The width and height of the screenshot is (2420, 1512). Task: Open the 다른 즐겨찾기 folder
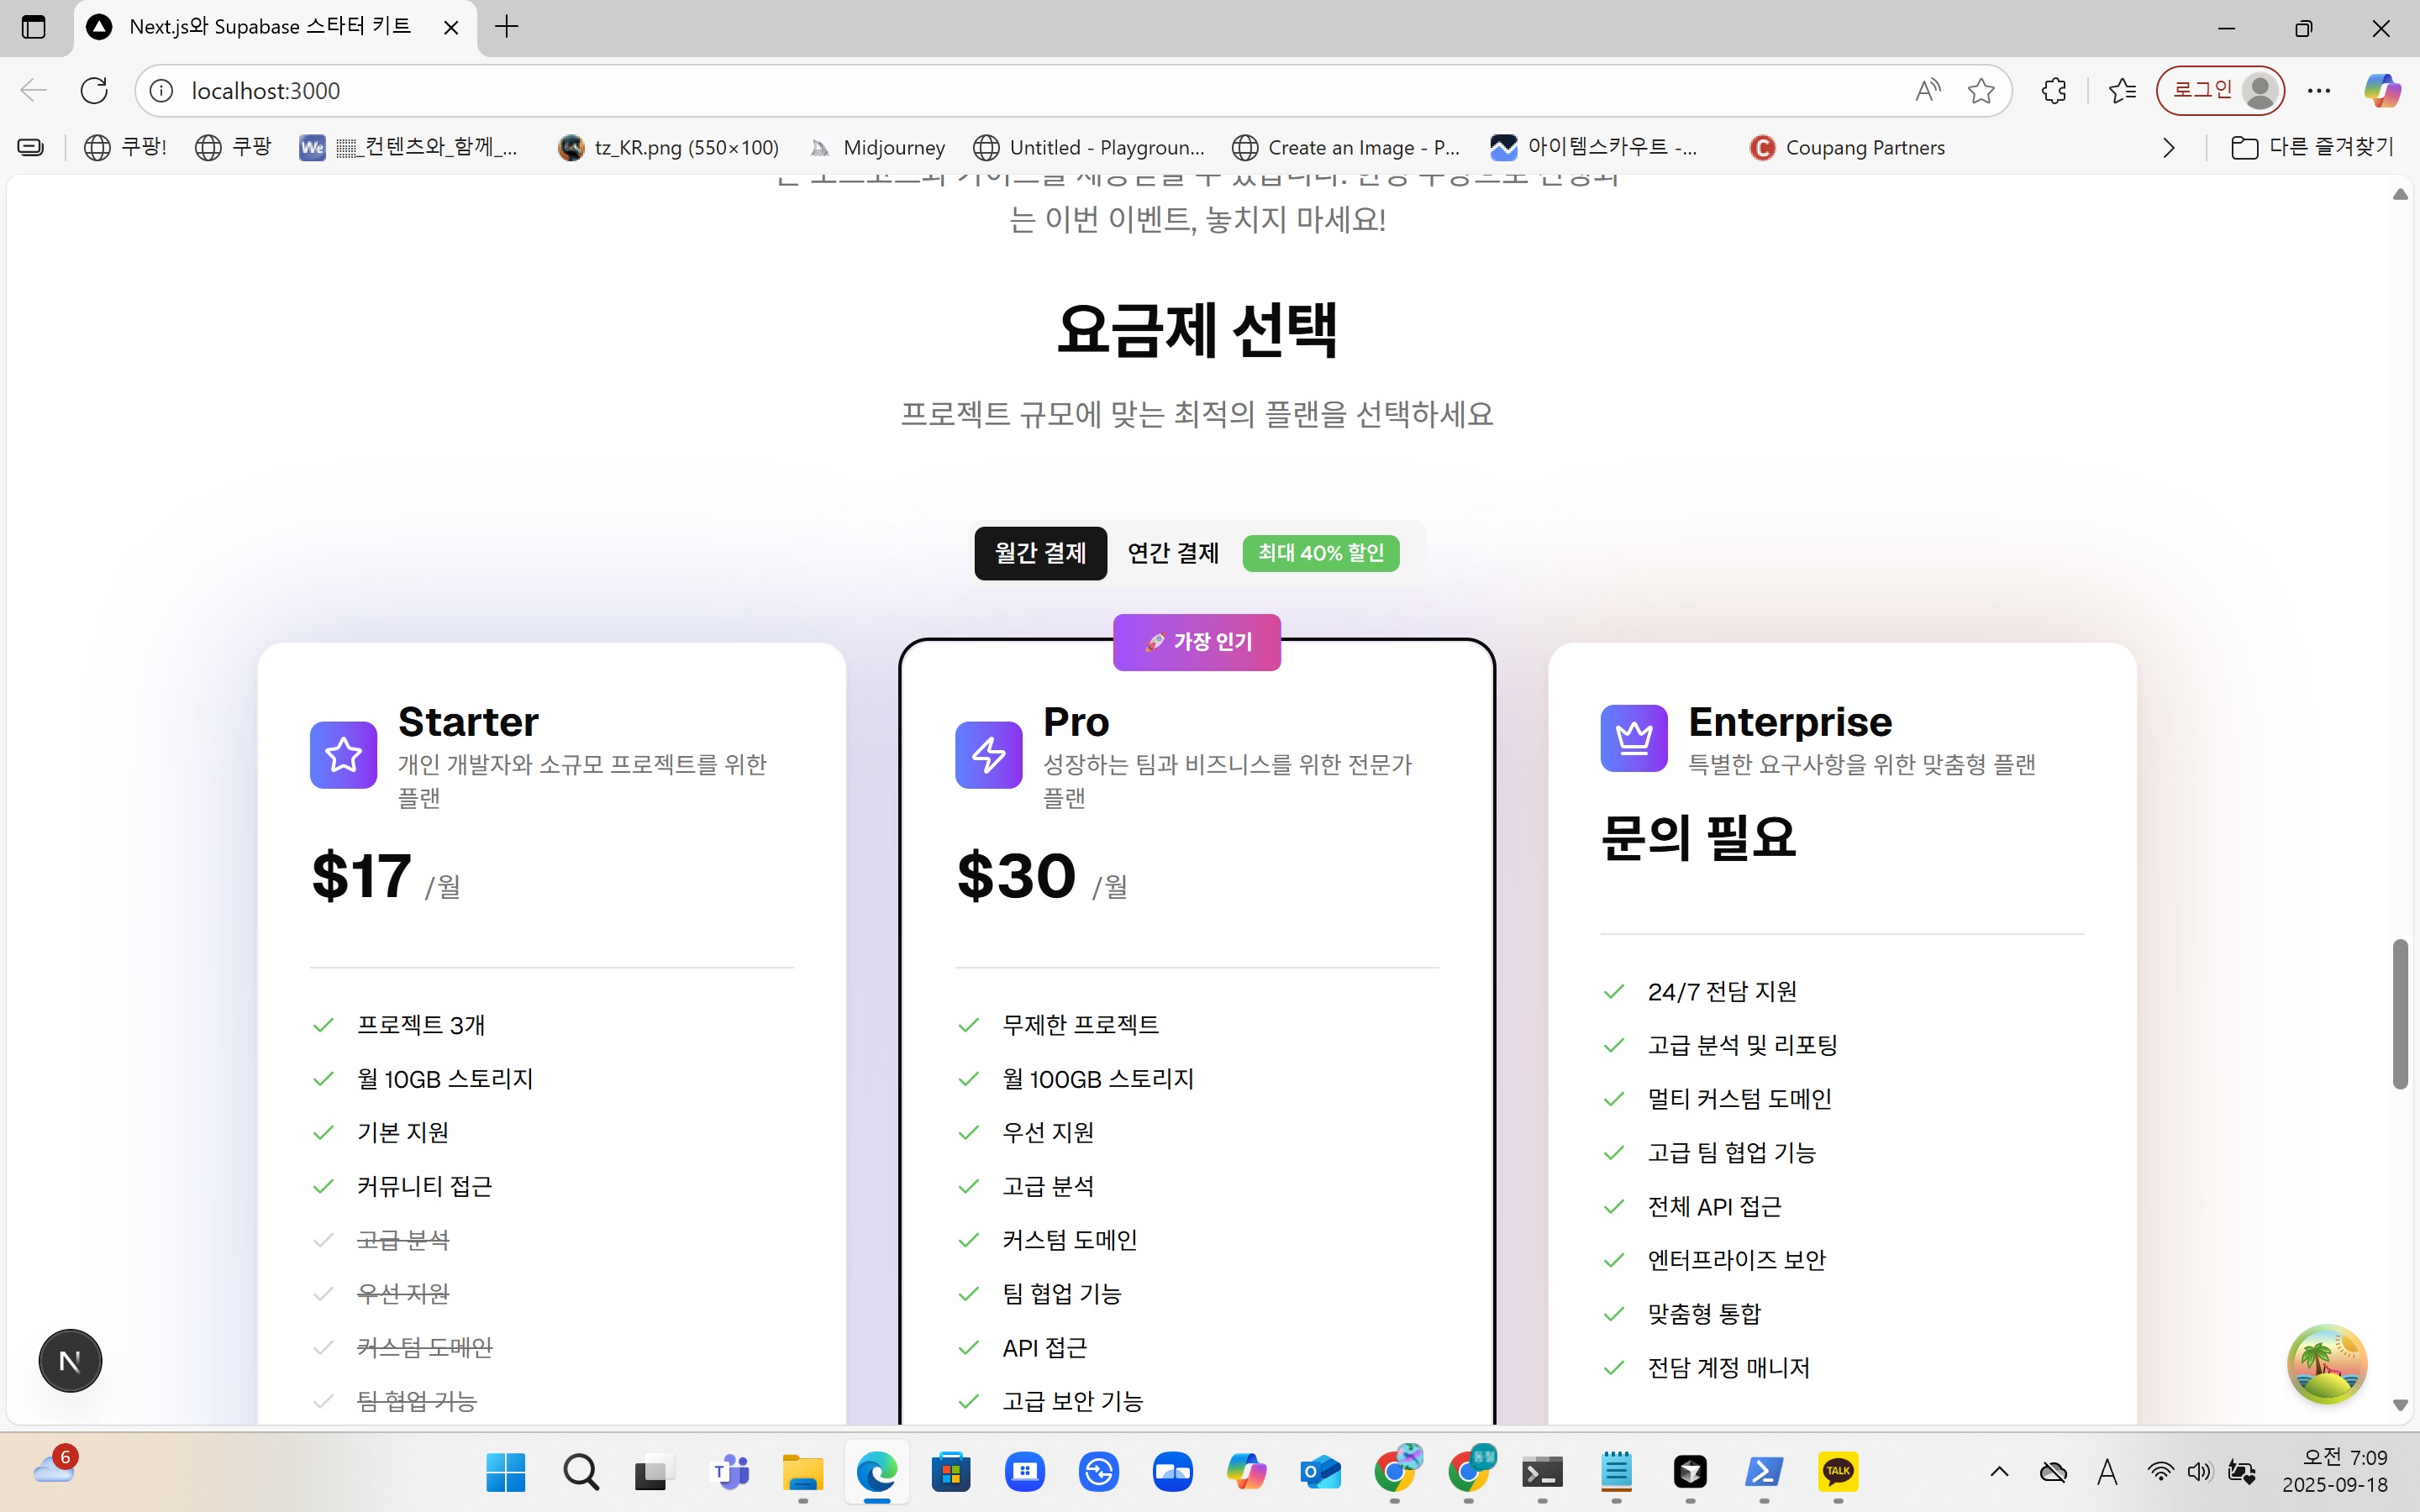(2313, 147)
